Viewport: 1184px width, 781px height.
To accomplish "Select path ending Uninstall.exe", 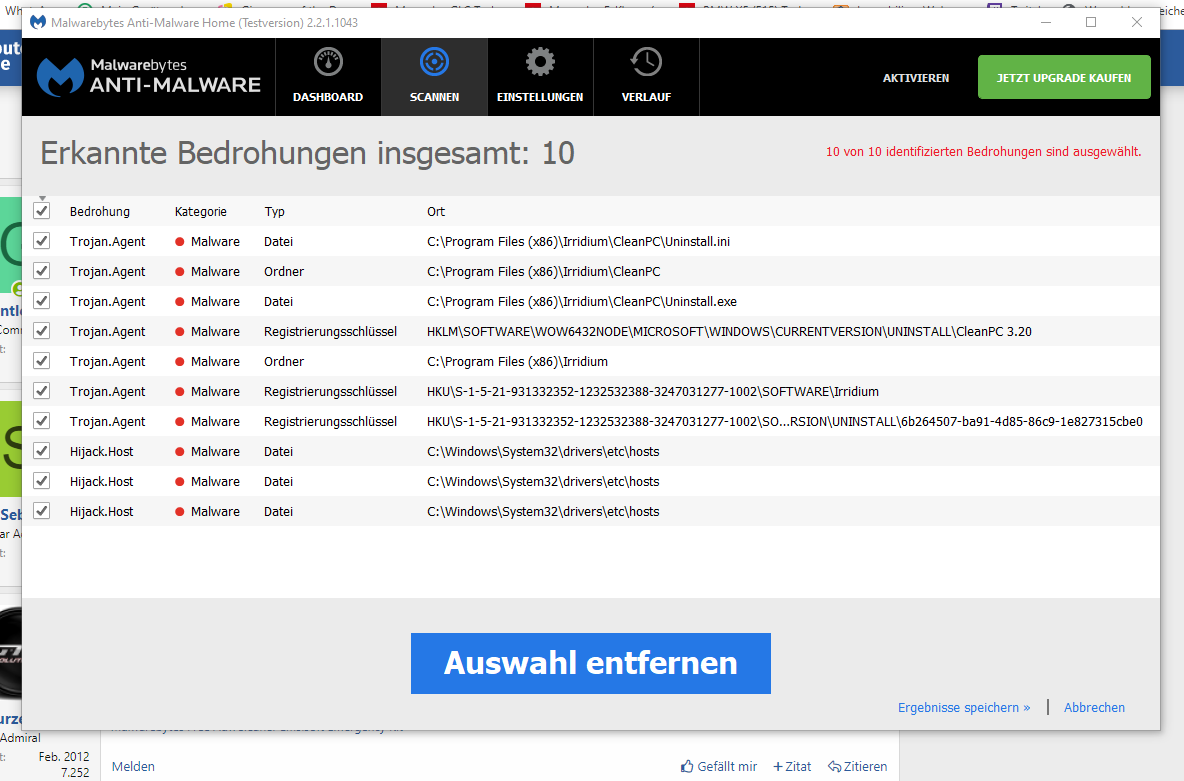I will (x=581, y=301).
